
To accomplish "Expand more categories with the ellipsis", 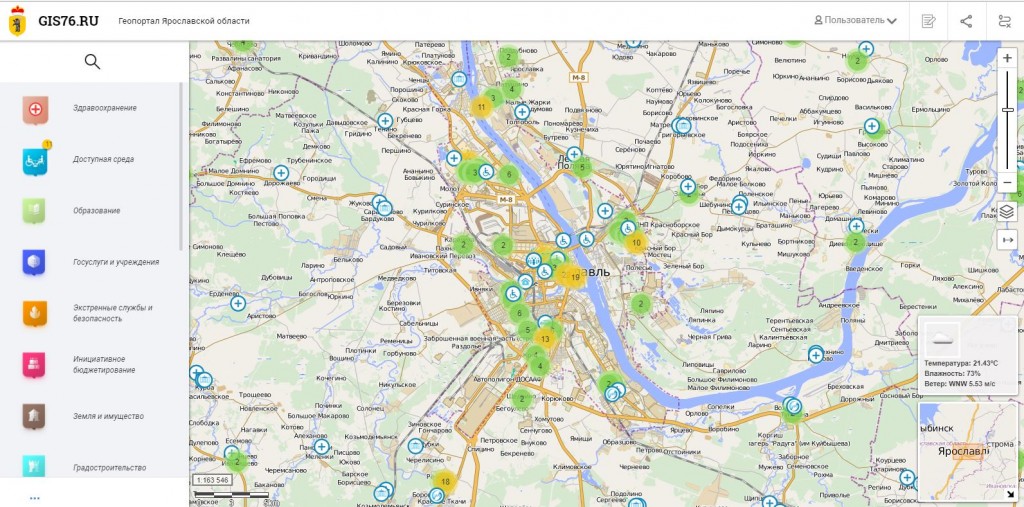I will coord(35,497).
